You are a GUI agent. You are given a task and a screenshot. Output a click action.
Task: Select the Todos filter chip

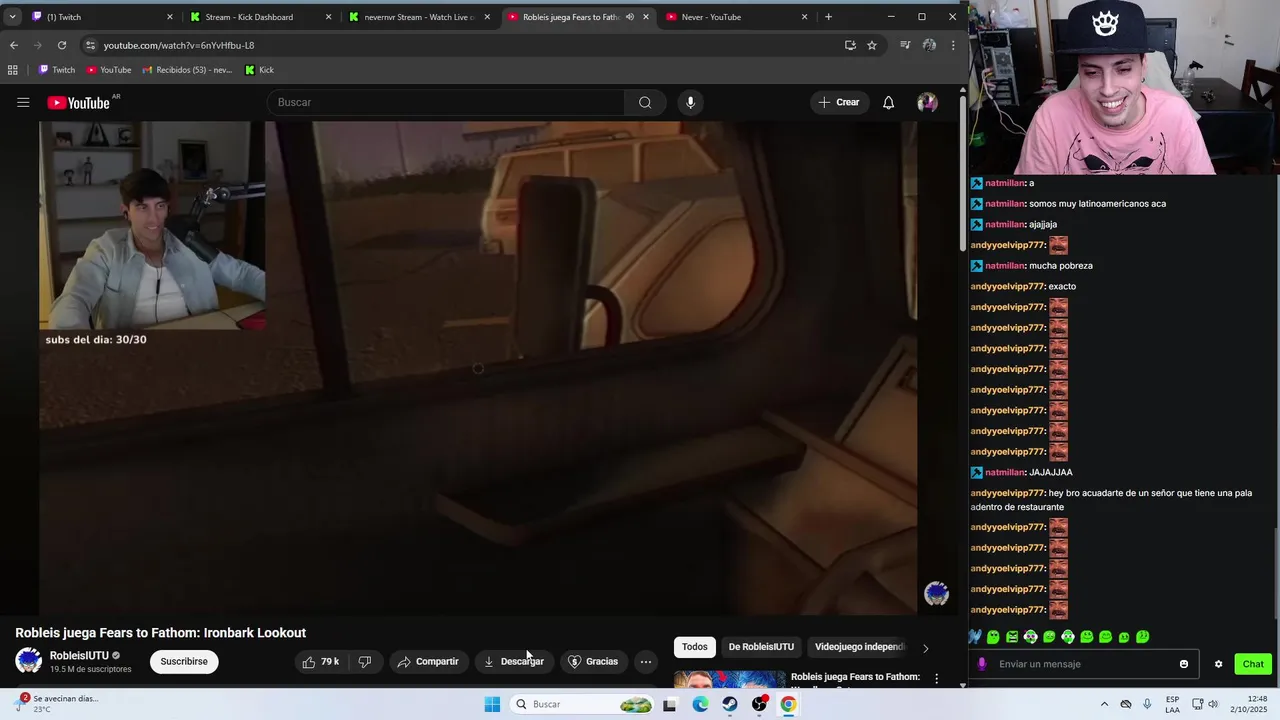point(694,647)
